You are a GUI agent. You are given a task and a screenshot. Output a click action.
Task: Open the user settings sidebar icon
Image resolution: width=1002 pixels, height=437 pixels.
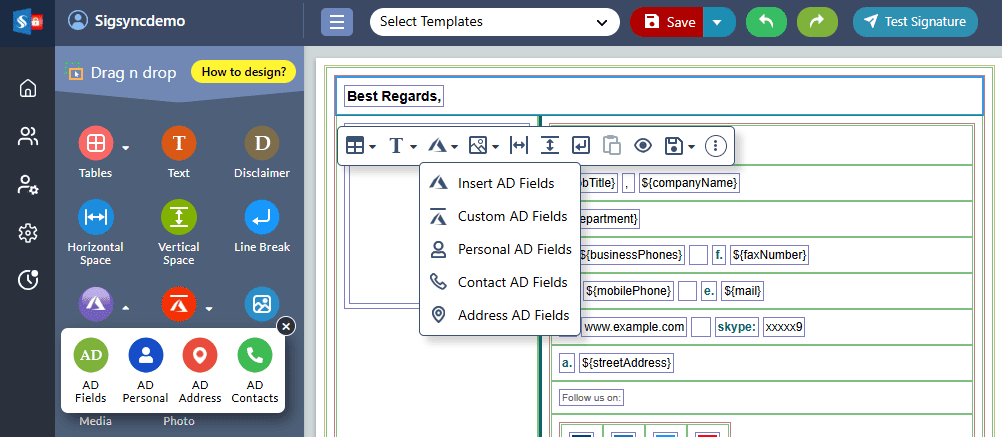[x=27, y=185]
